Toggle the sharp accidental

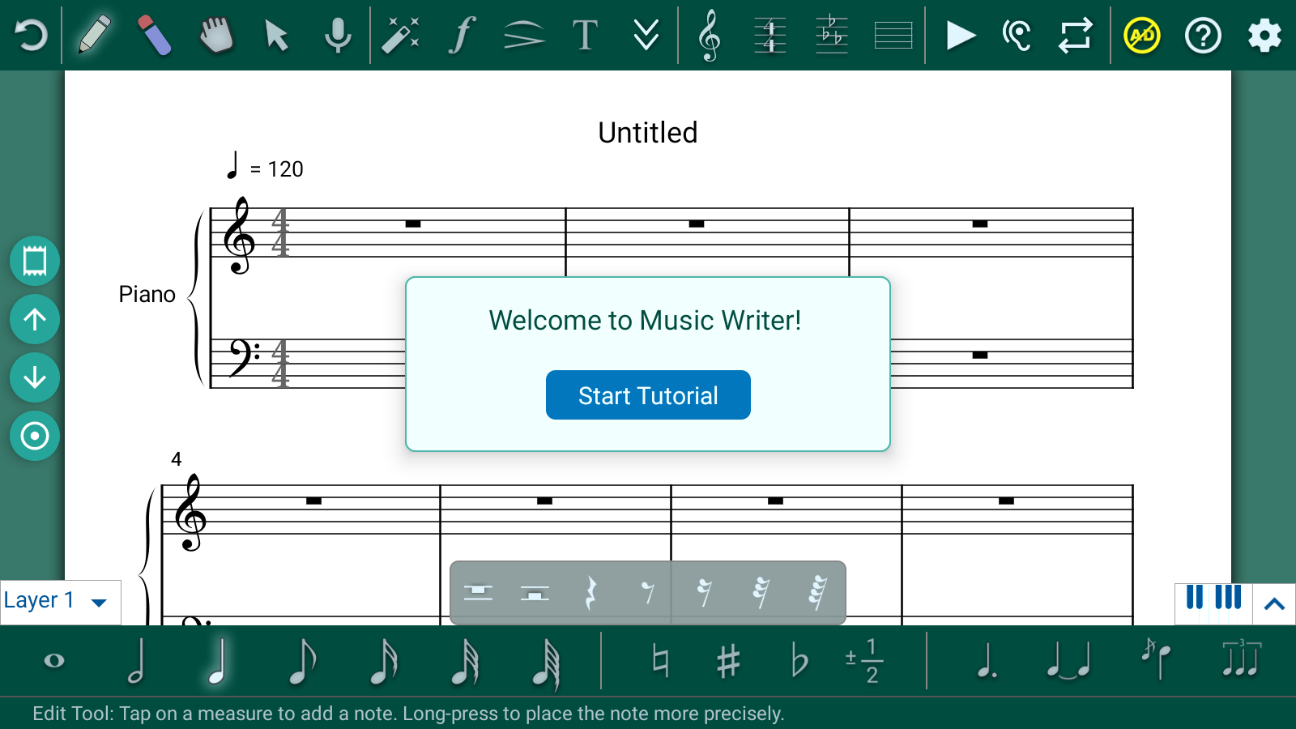pyautogui.click(x=728, y=661)
